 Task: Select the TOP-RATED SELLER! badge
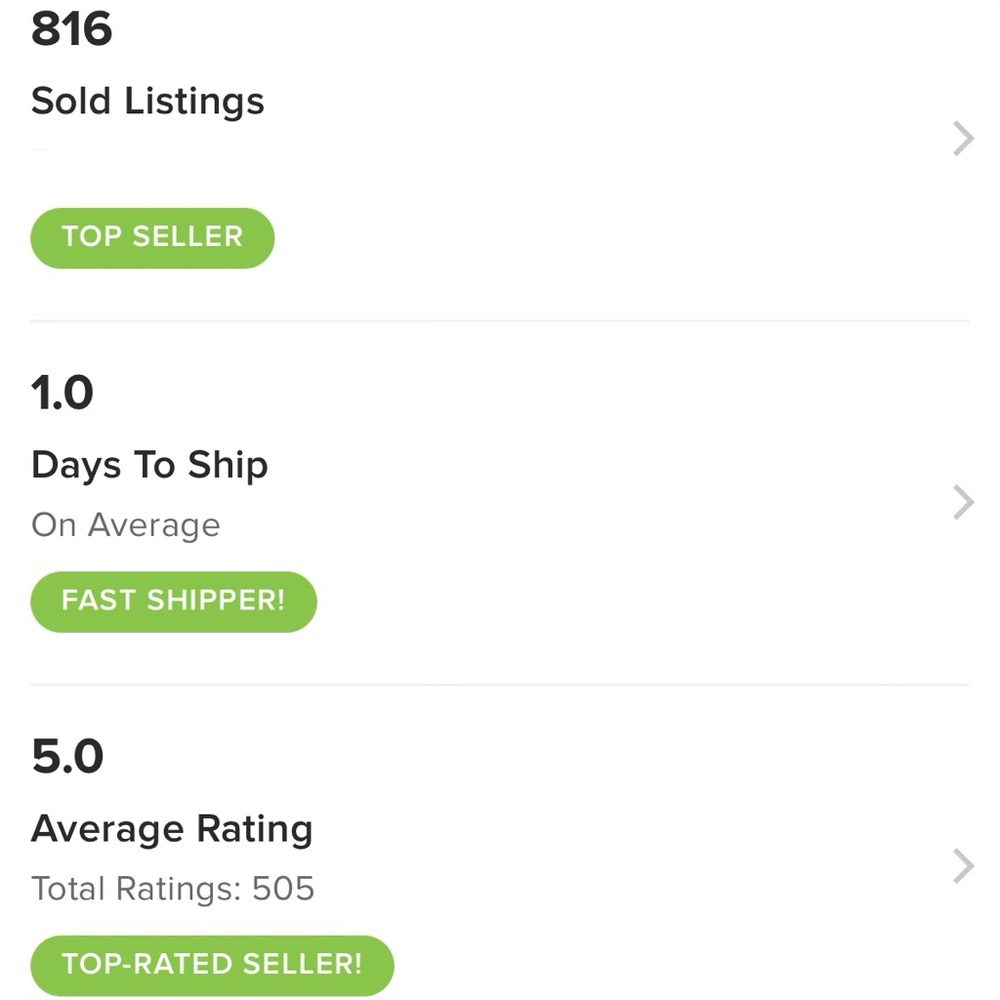pyautogui.click(x=212, y=964)
